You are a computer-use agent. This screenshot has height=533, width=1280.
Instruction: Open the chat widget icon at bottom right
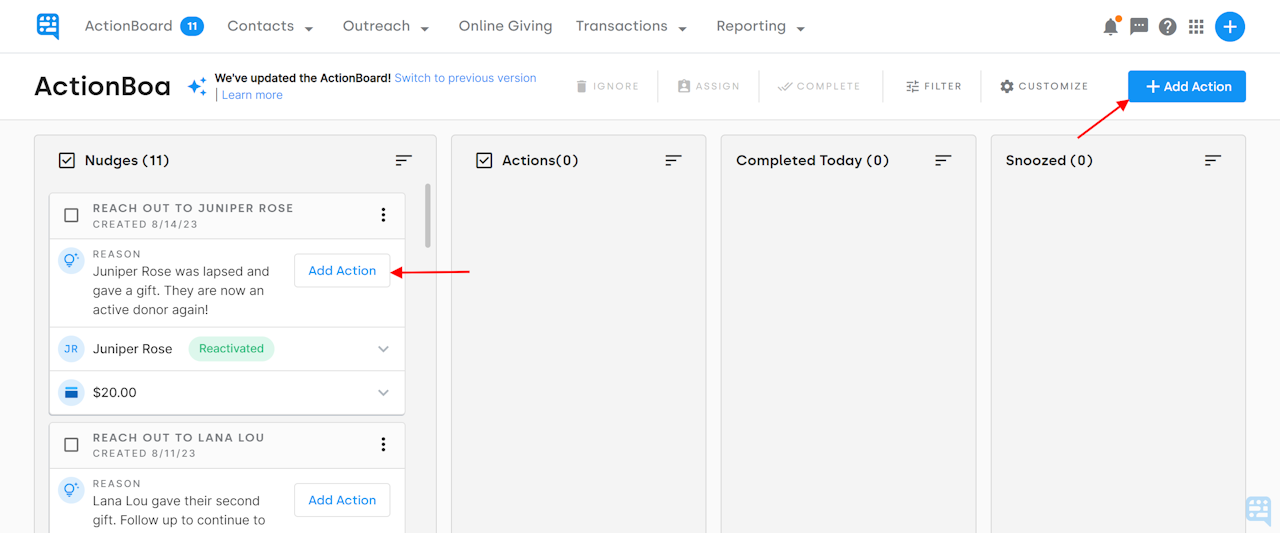(x=1258, y=511)
